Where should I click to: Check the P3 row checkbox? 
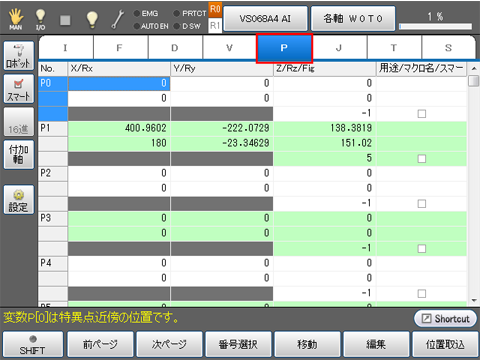coord(422,249)
